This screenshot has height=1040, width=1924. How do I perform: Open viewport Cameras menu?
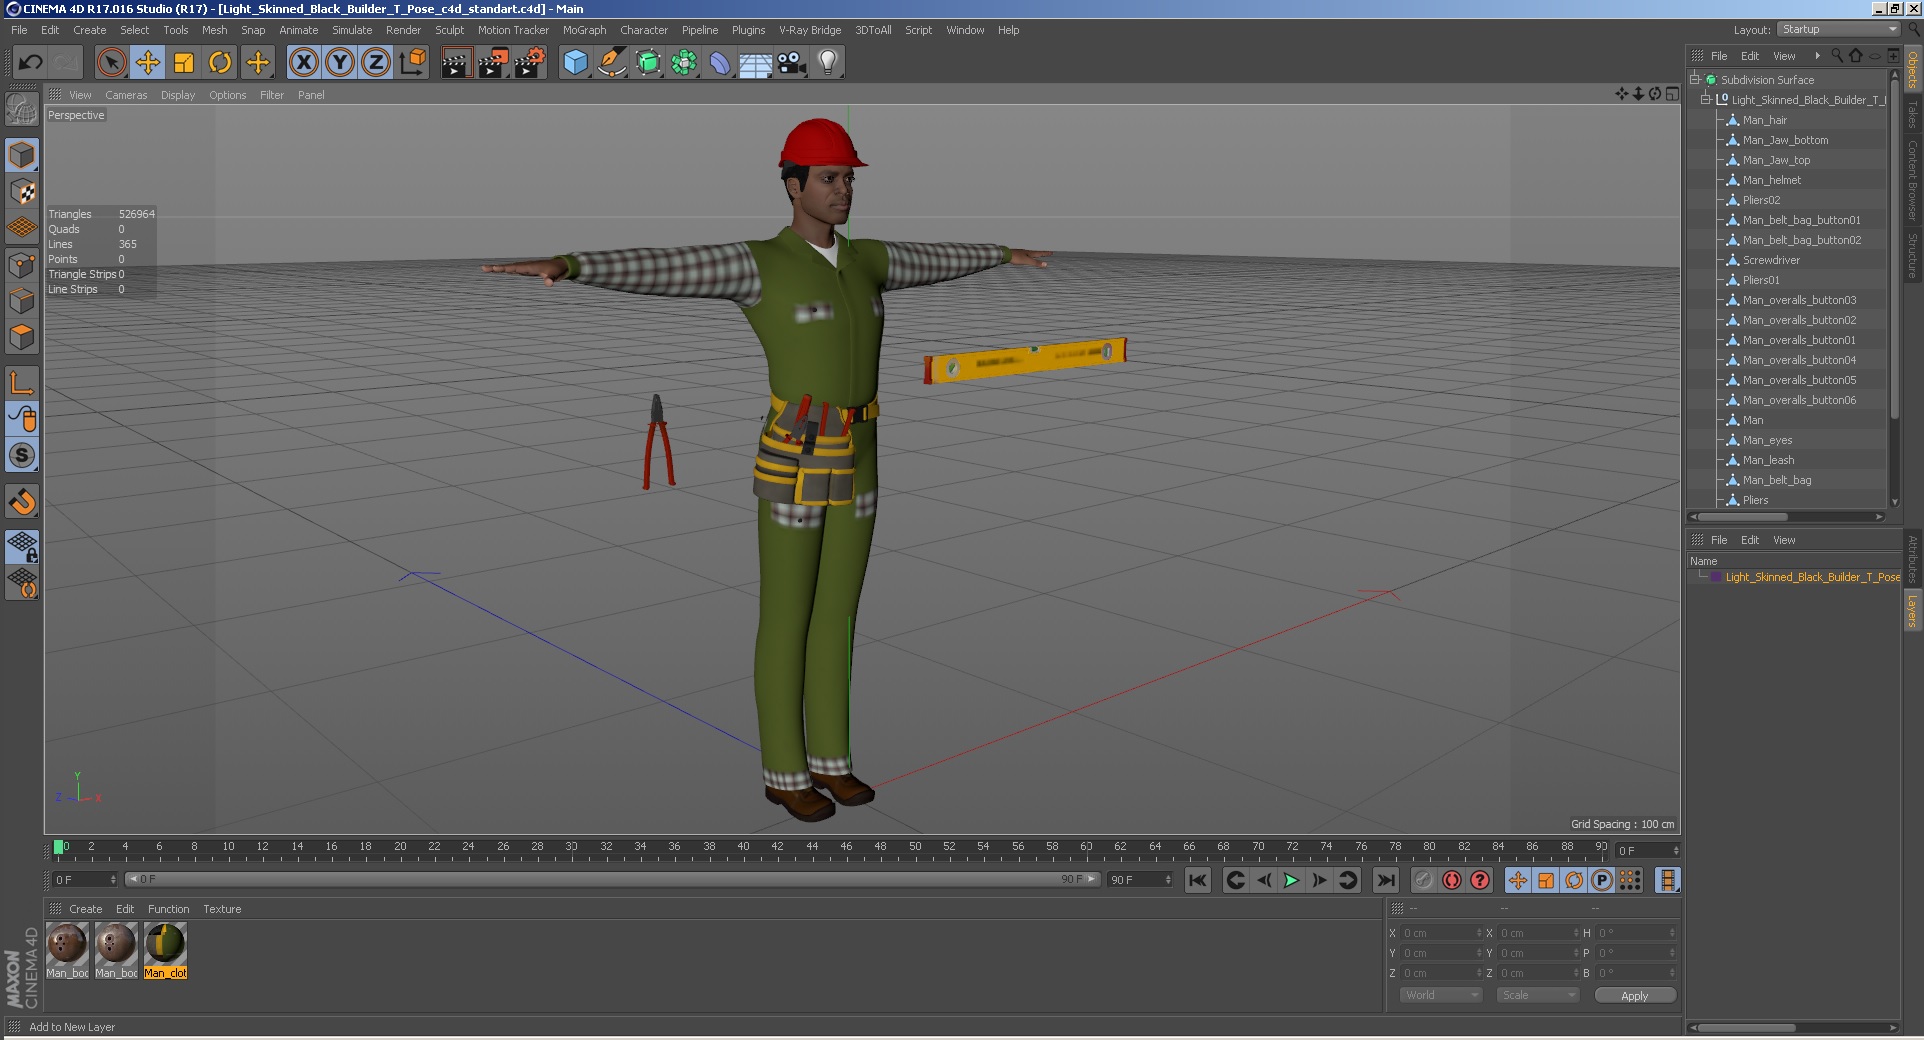click(126, 95)
